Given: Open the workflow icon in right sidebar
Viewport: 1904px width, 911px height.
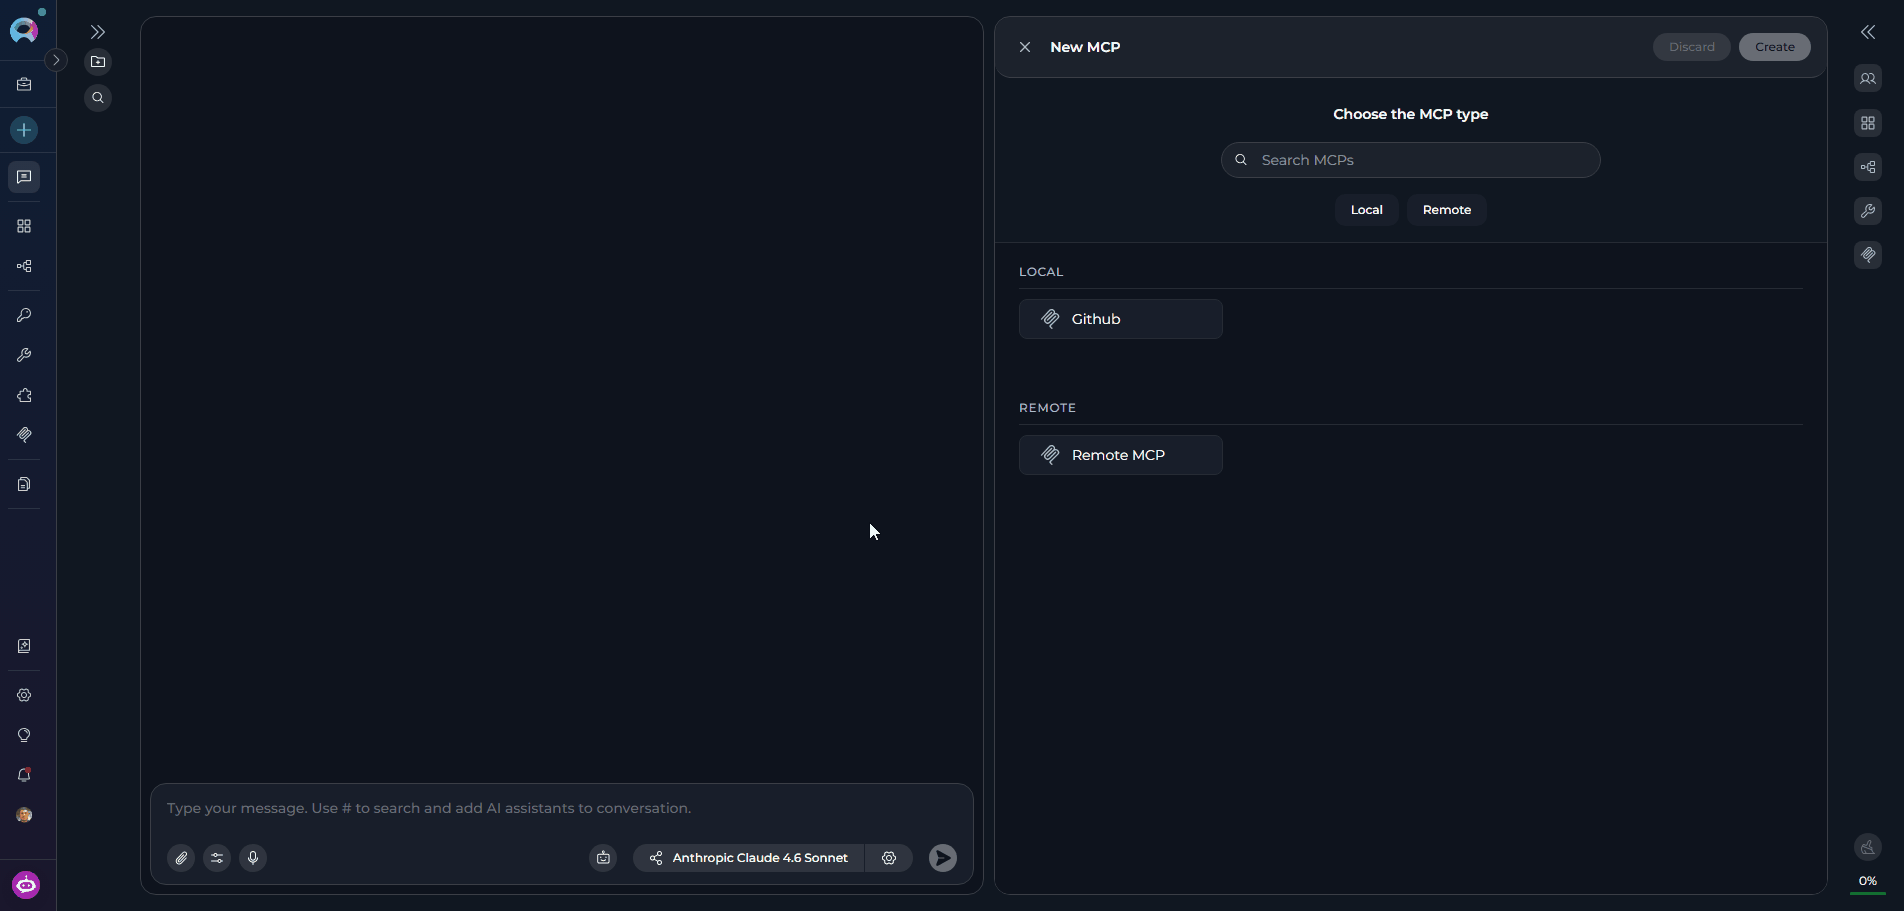Looking at the screenshot, I should tap(1868, 167).
